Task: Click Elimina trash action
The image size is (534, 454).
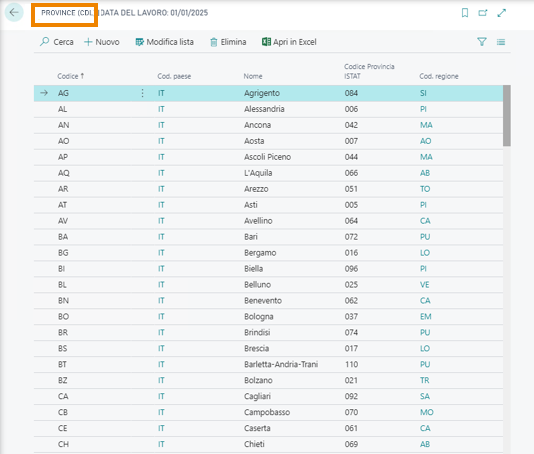Action: 228,42
